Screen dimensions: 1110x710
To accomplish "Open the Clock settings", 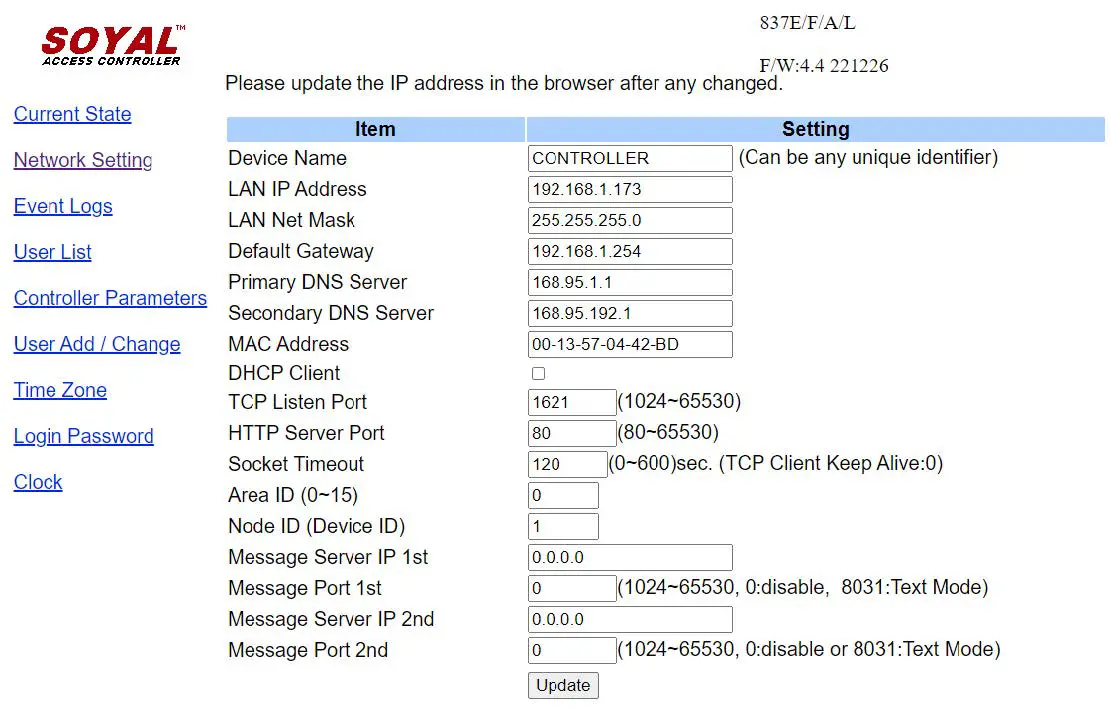I will click(38, 483).
